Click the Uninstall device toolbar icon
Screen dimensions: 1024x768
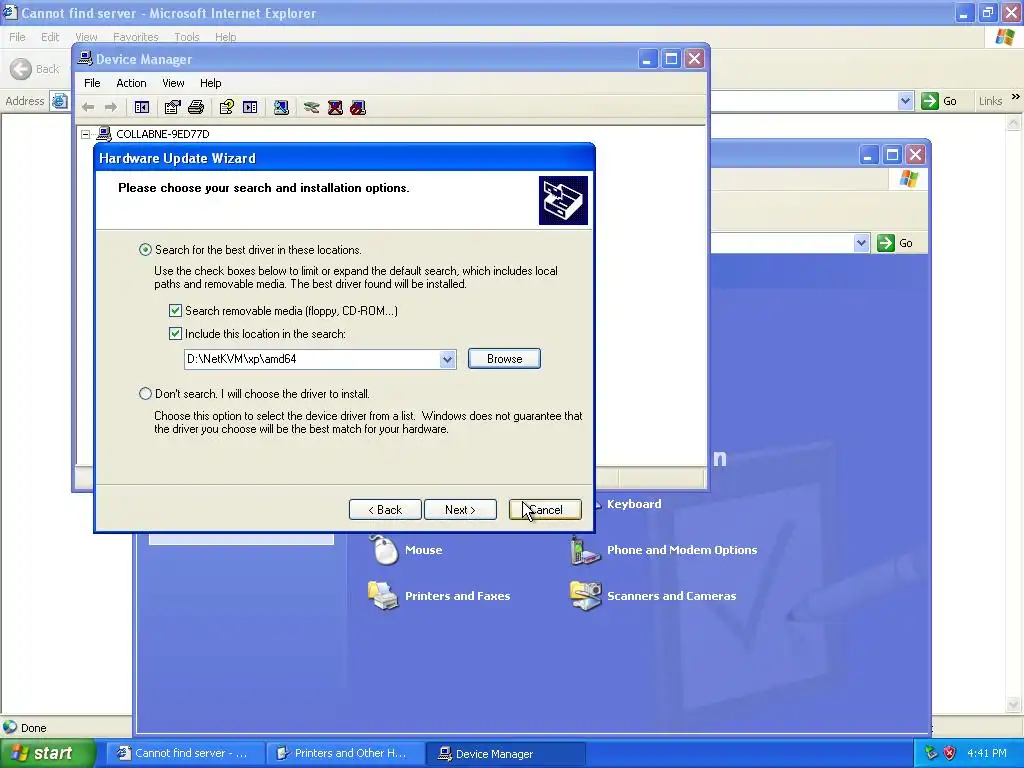point(335,107)
